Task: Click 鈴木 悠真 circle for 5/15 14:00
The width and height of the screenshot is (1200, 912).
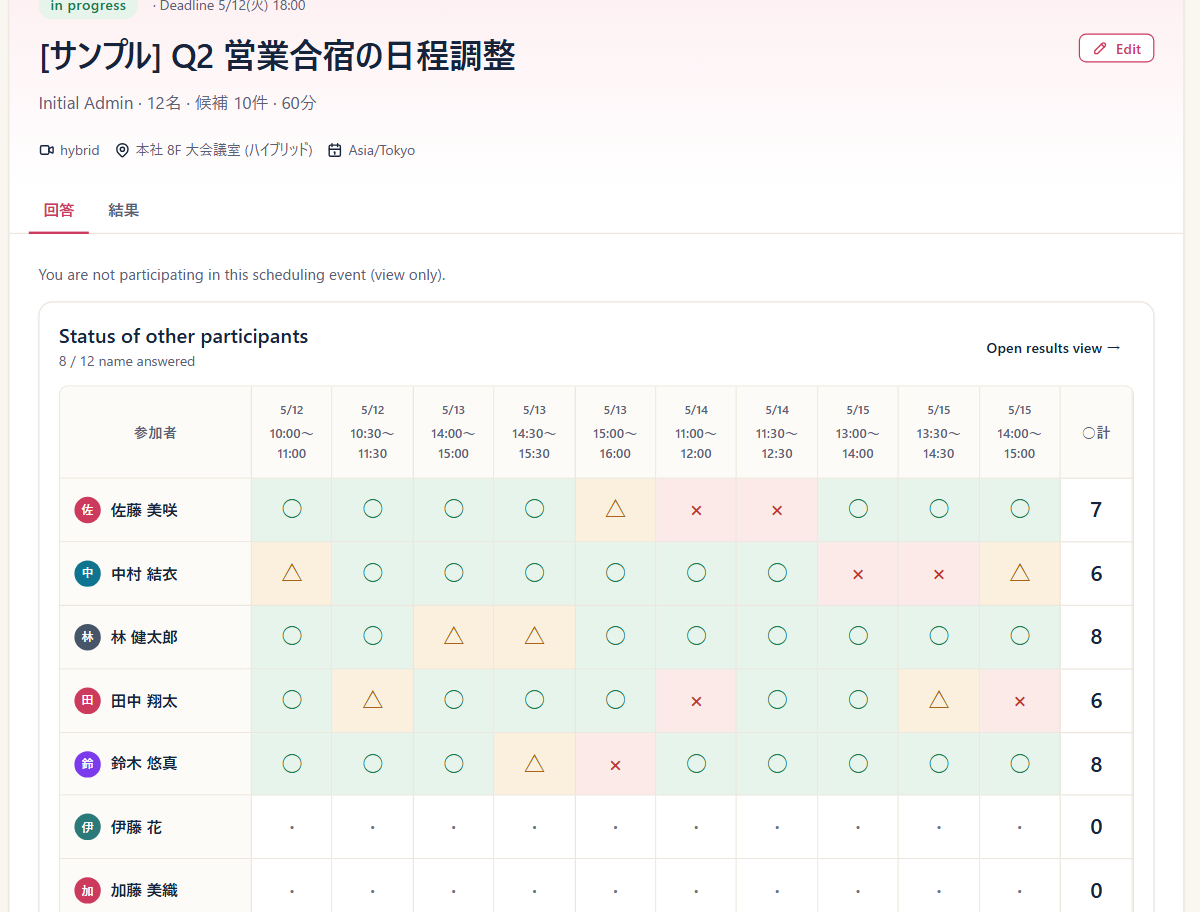Action: tap(1020, 763)
